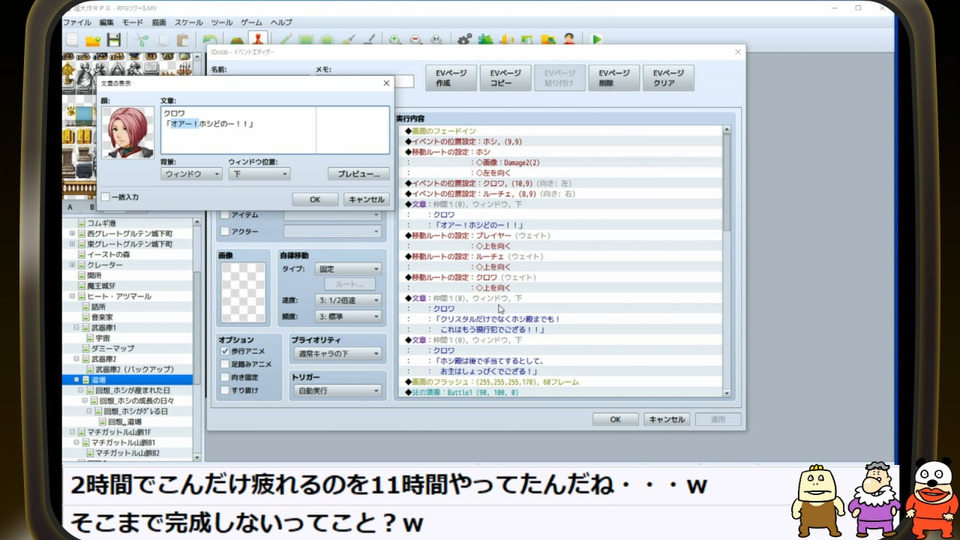This screenshot has width=960, height=540.
Task: Click the EVページ削除 button
Action: tap(614, 78)
